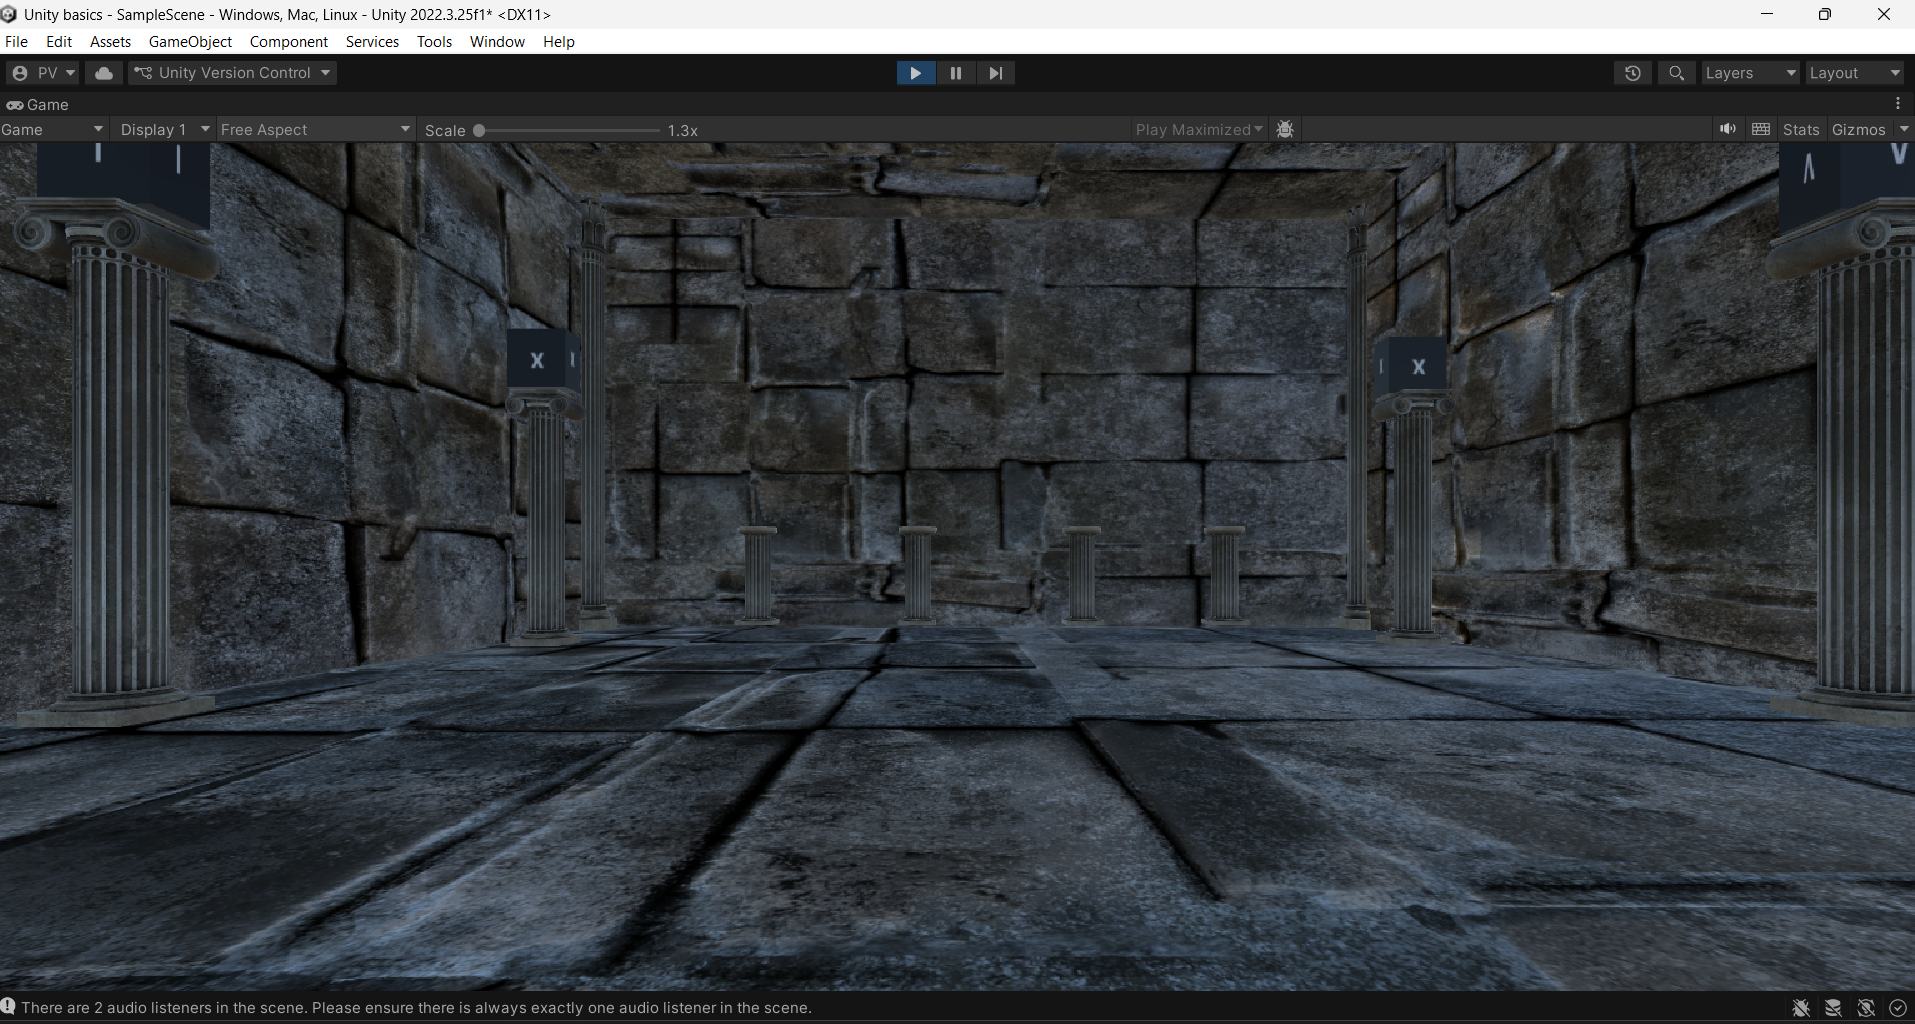Open the GameObject menu
The width and height of the screenshot is (1915, 1024).
[190, 42]
